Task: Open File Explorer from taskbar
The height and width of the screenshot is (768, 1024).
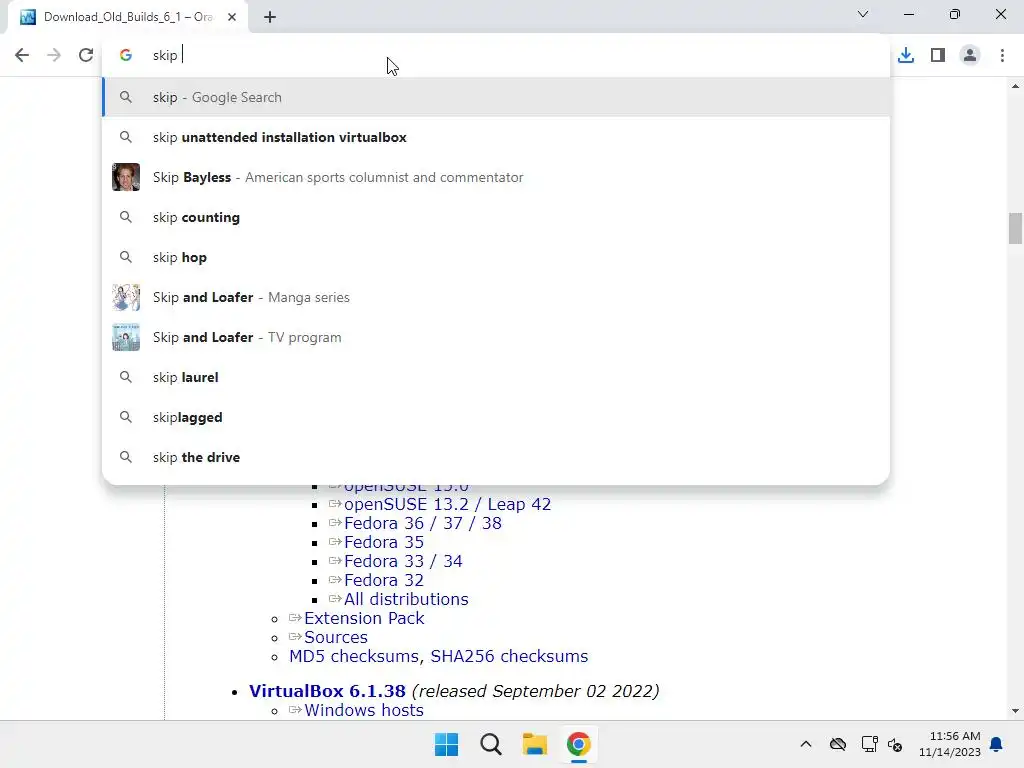Action: tap(535, 744)
